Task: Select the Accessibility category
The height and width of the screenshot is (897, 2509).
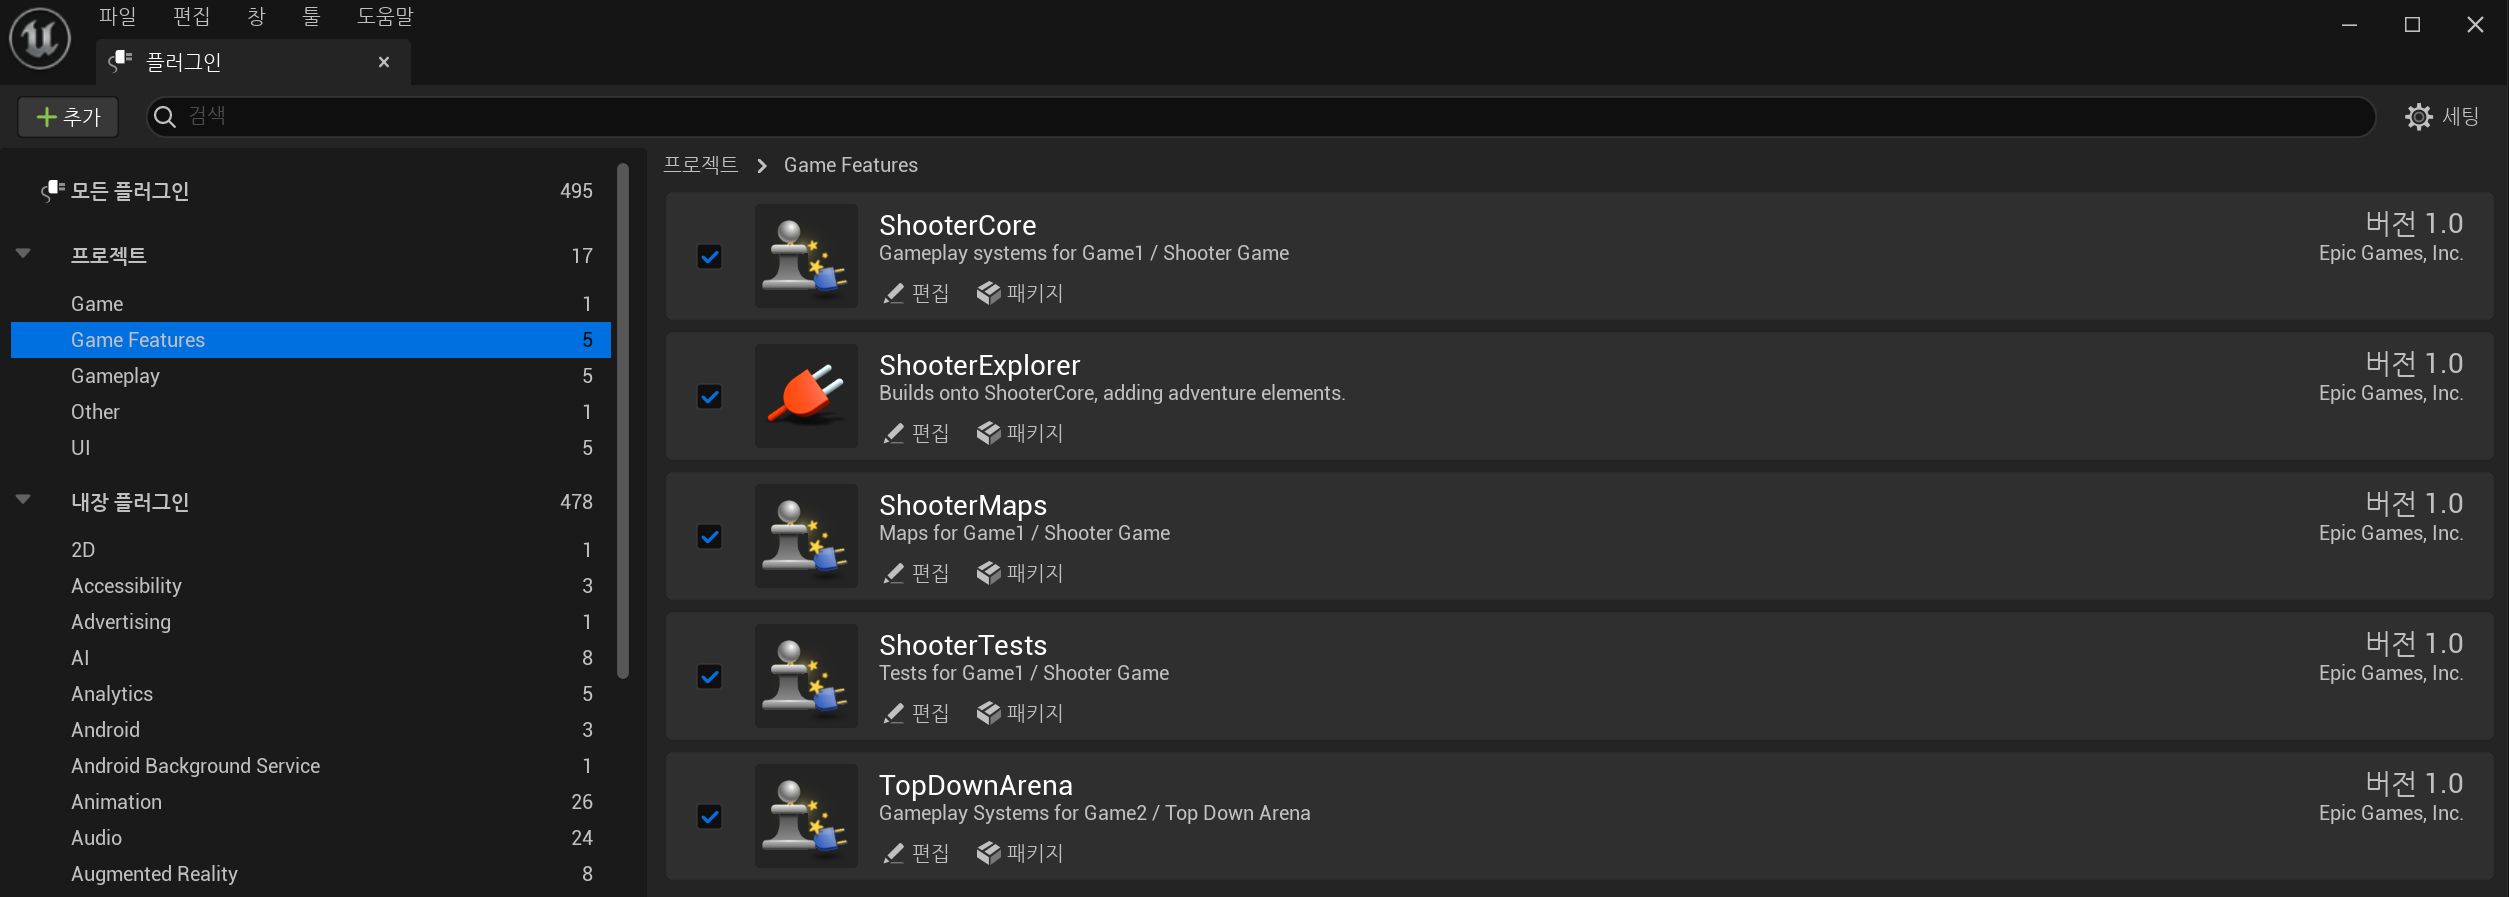Action: (311, 586)
